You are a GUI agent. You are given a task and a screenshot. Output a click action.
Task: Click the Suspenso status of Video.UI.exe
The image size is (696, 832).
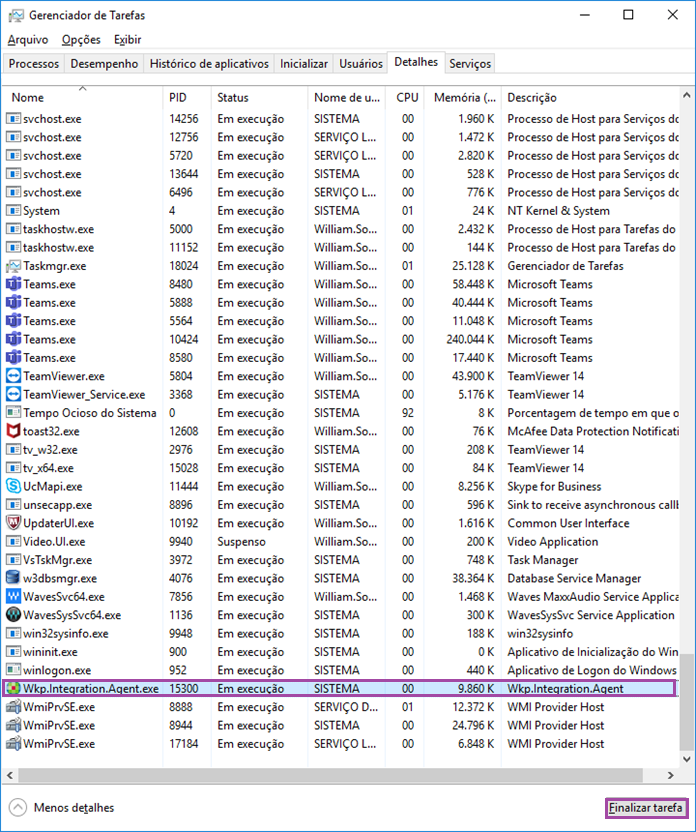tap(241, 542)
